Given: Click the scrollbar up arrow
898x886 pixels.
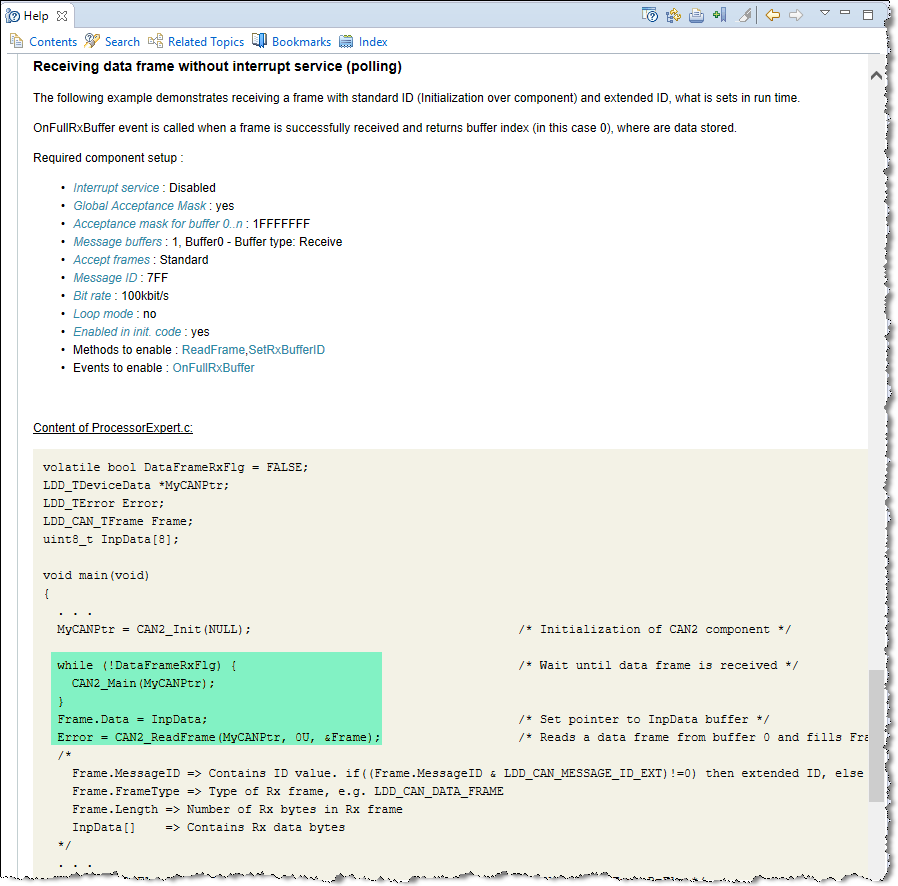Looking at the screenshot, I should 876,74.
